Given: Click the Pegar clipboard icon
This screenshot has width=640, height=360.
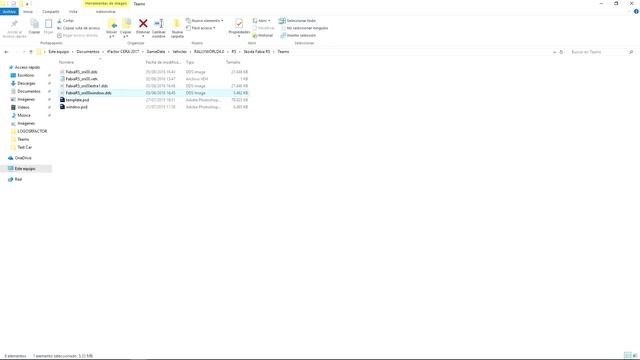Looking at the screenshot, I should tap(48, 24).
